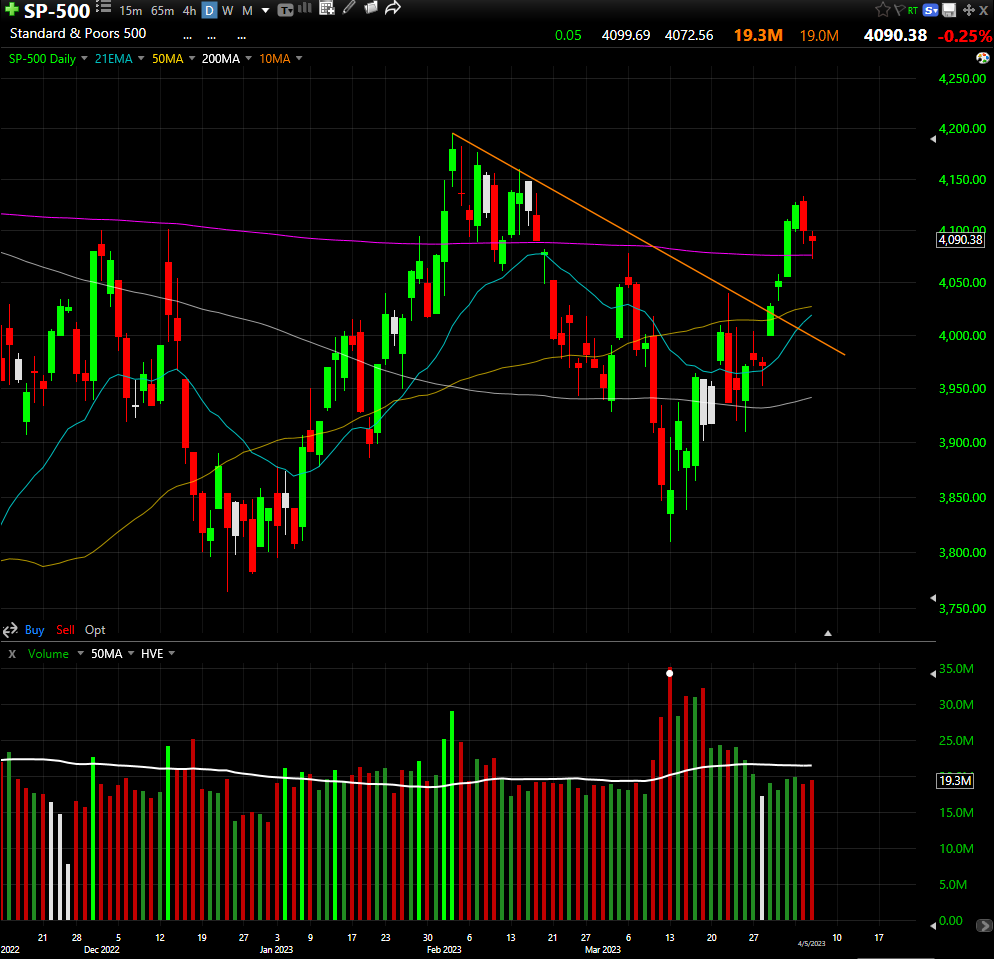Switch to 65m timeframe
994x959 pixels.
pos(162,11)
